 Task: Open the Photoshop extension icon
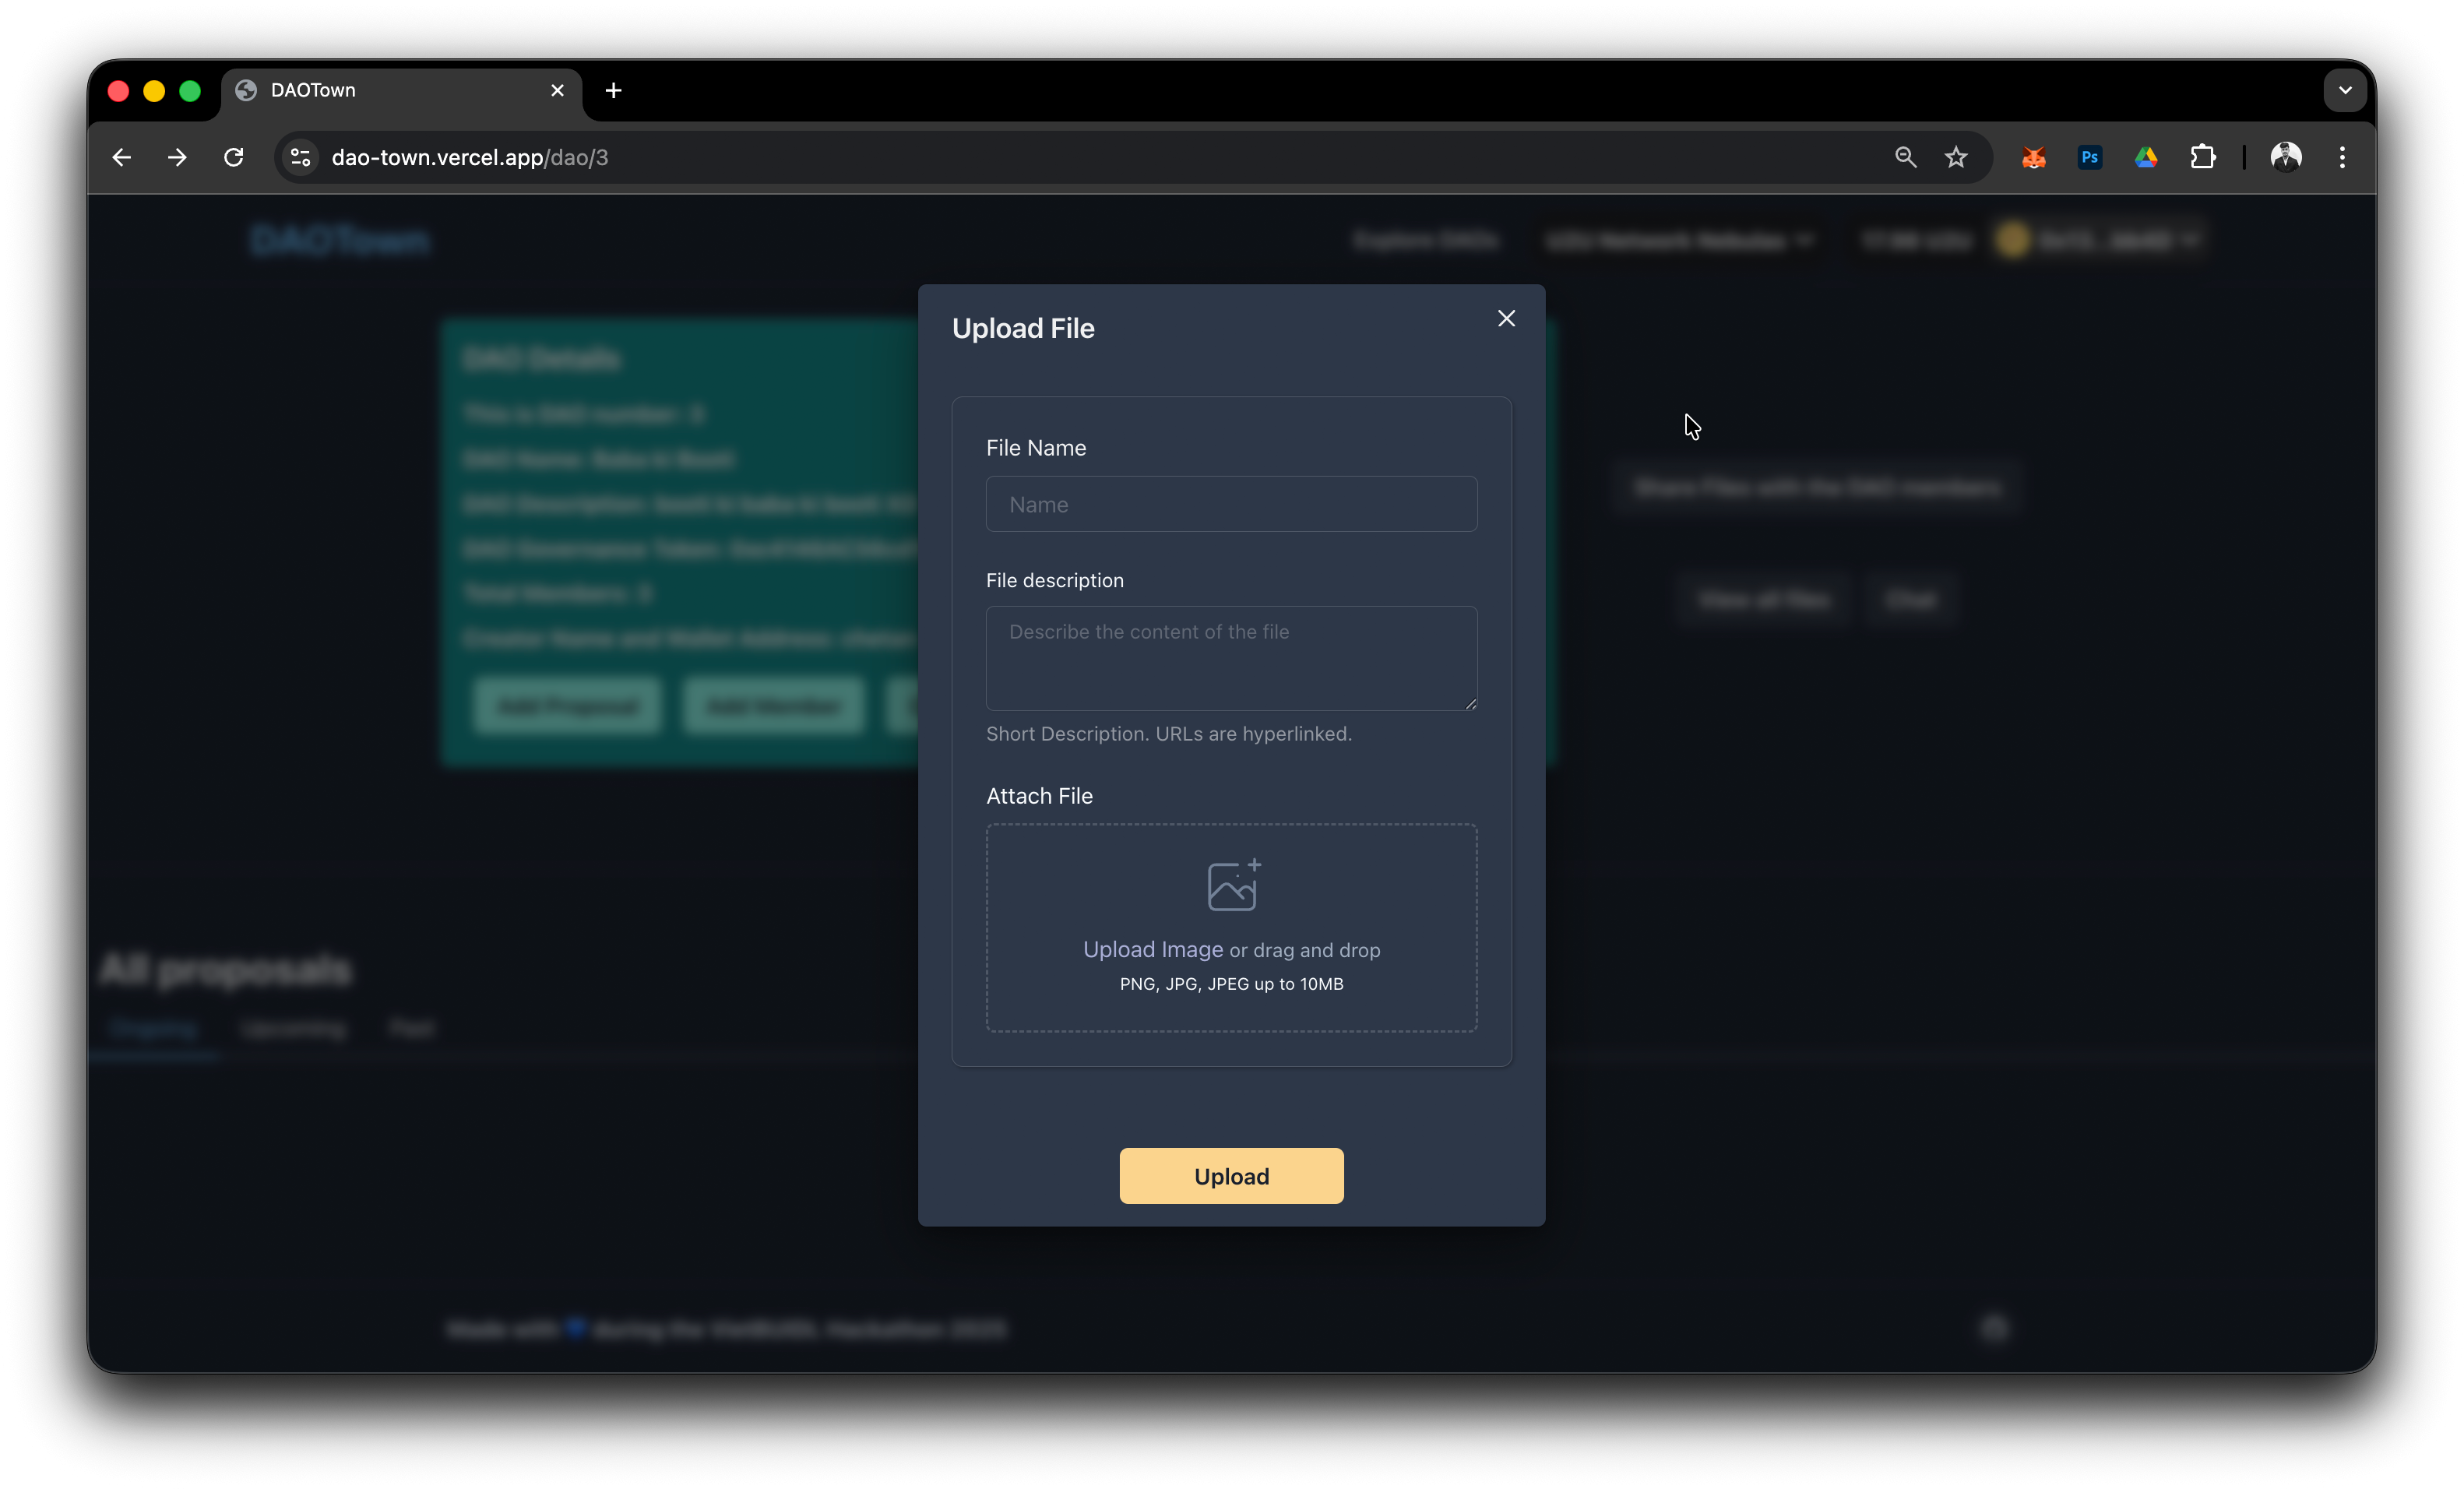[x=2089, y=157]
